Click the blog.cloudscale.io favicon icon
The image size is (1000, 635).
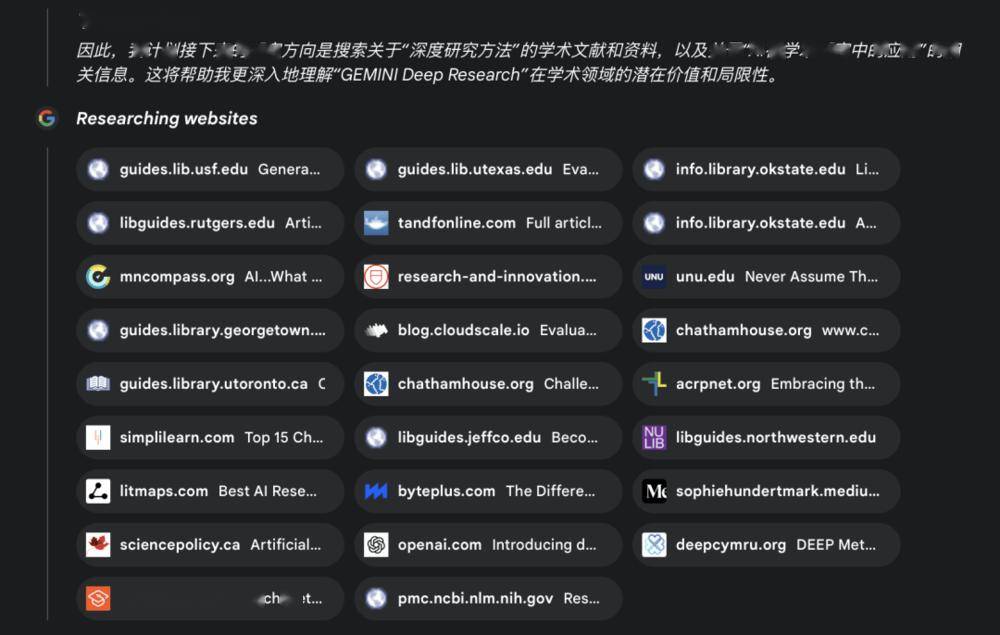[x=376, y=330]
